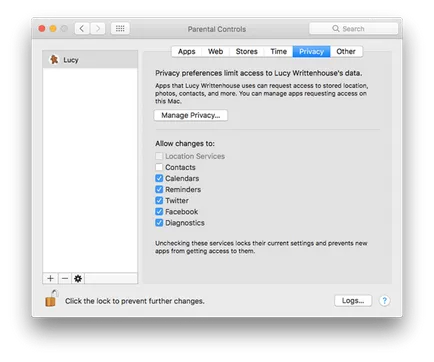Close the window with the red button

pos(42,29)
